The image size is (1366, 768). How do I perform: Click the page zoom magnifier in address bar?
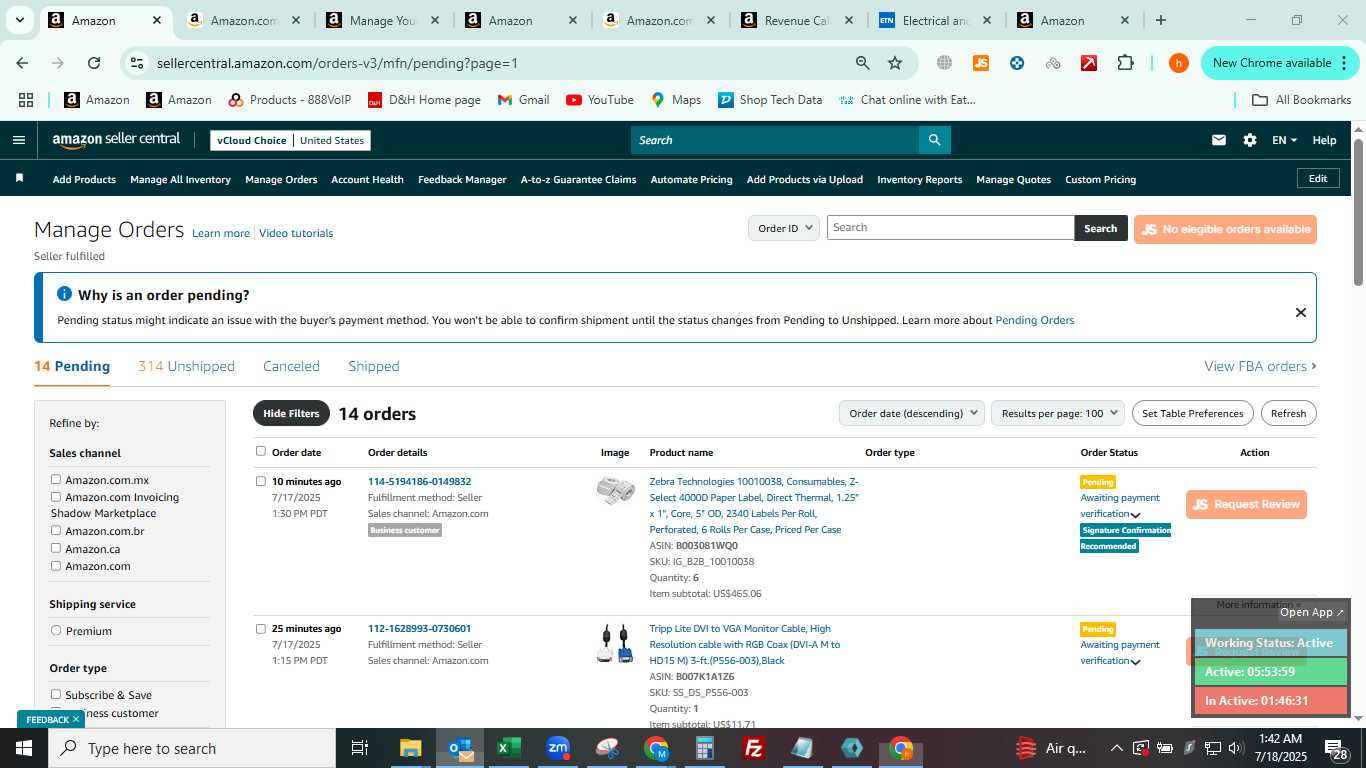[862, 63]
